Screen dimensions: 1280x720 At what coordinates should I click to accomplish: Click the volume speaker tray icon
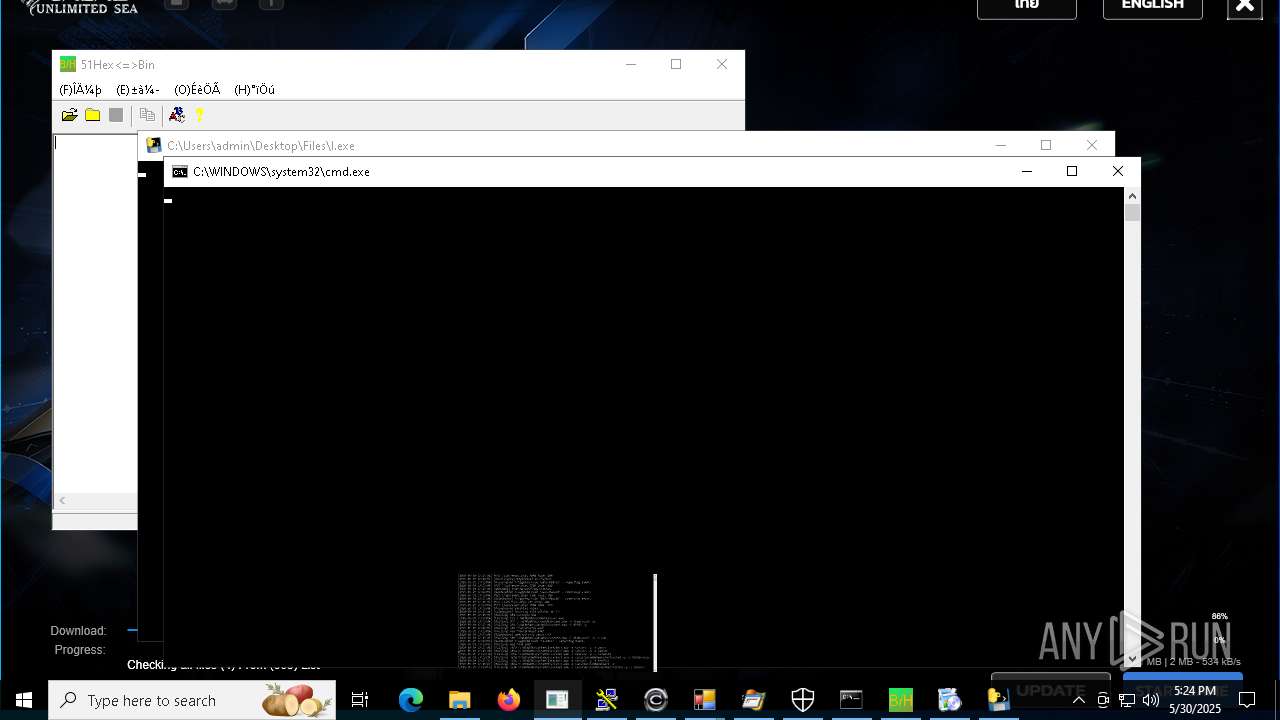point(1151,700)
